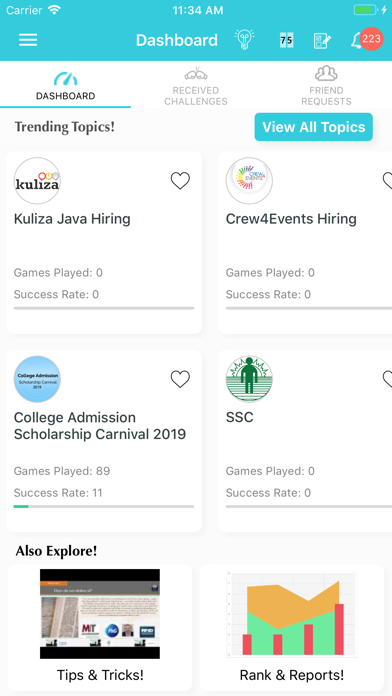
Task: Open Rank & Reports chart thumbnail
Action: click(x=292, y=614)
